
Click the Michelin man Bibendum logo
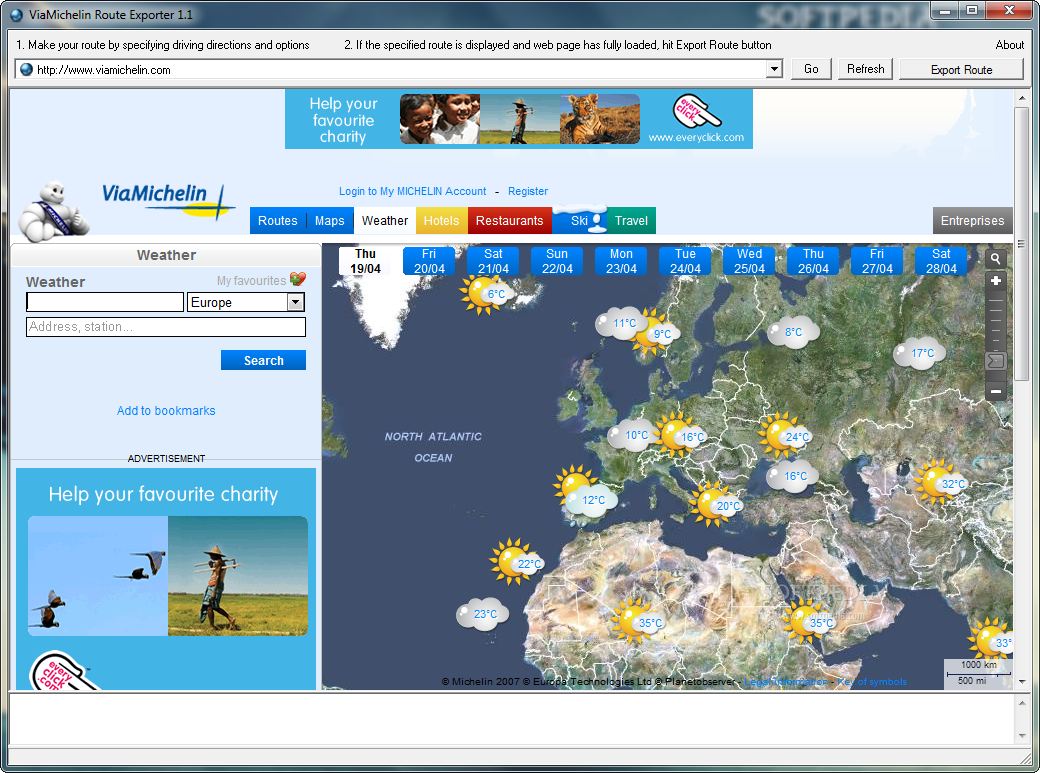point(54,212)
